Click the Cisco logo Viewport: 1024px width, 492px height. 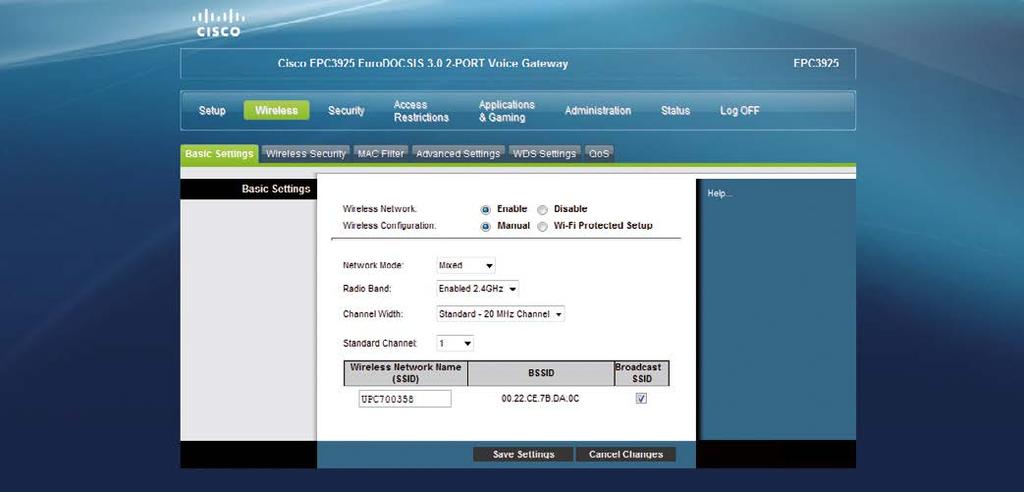(x=218, y=23)
